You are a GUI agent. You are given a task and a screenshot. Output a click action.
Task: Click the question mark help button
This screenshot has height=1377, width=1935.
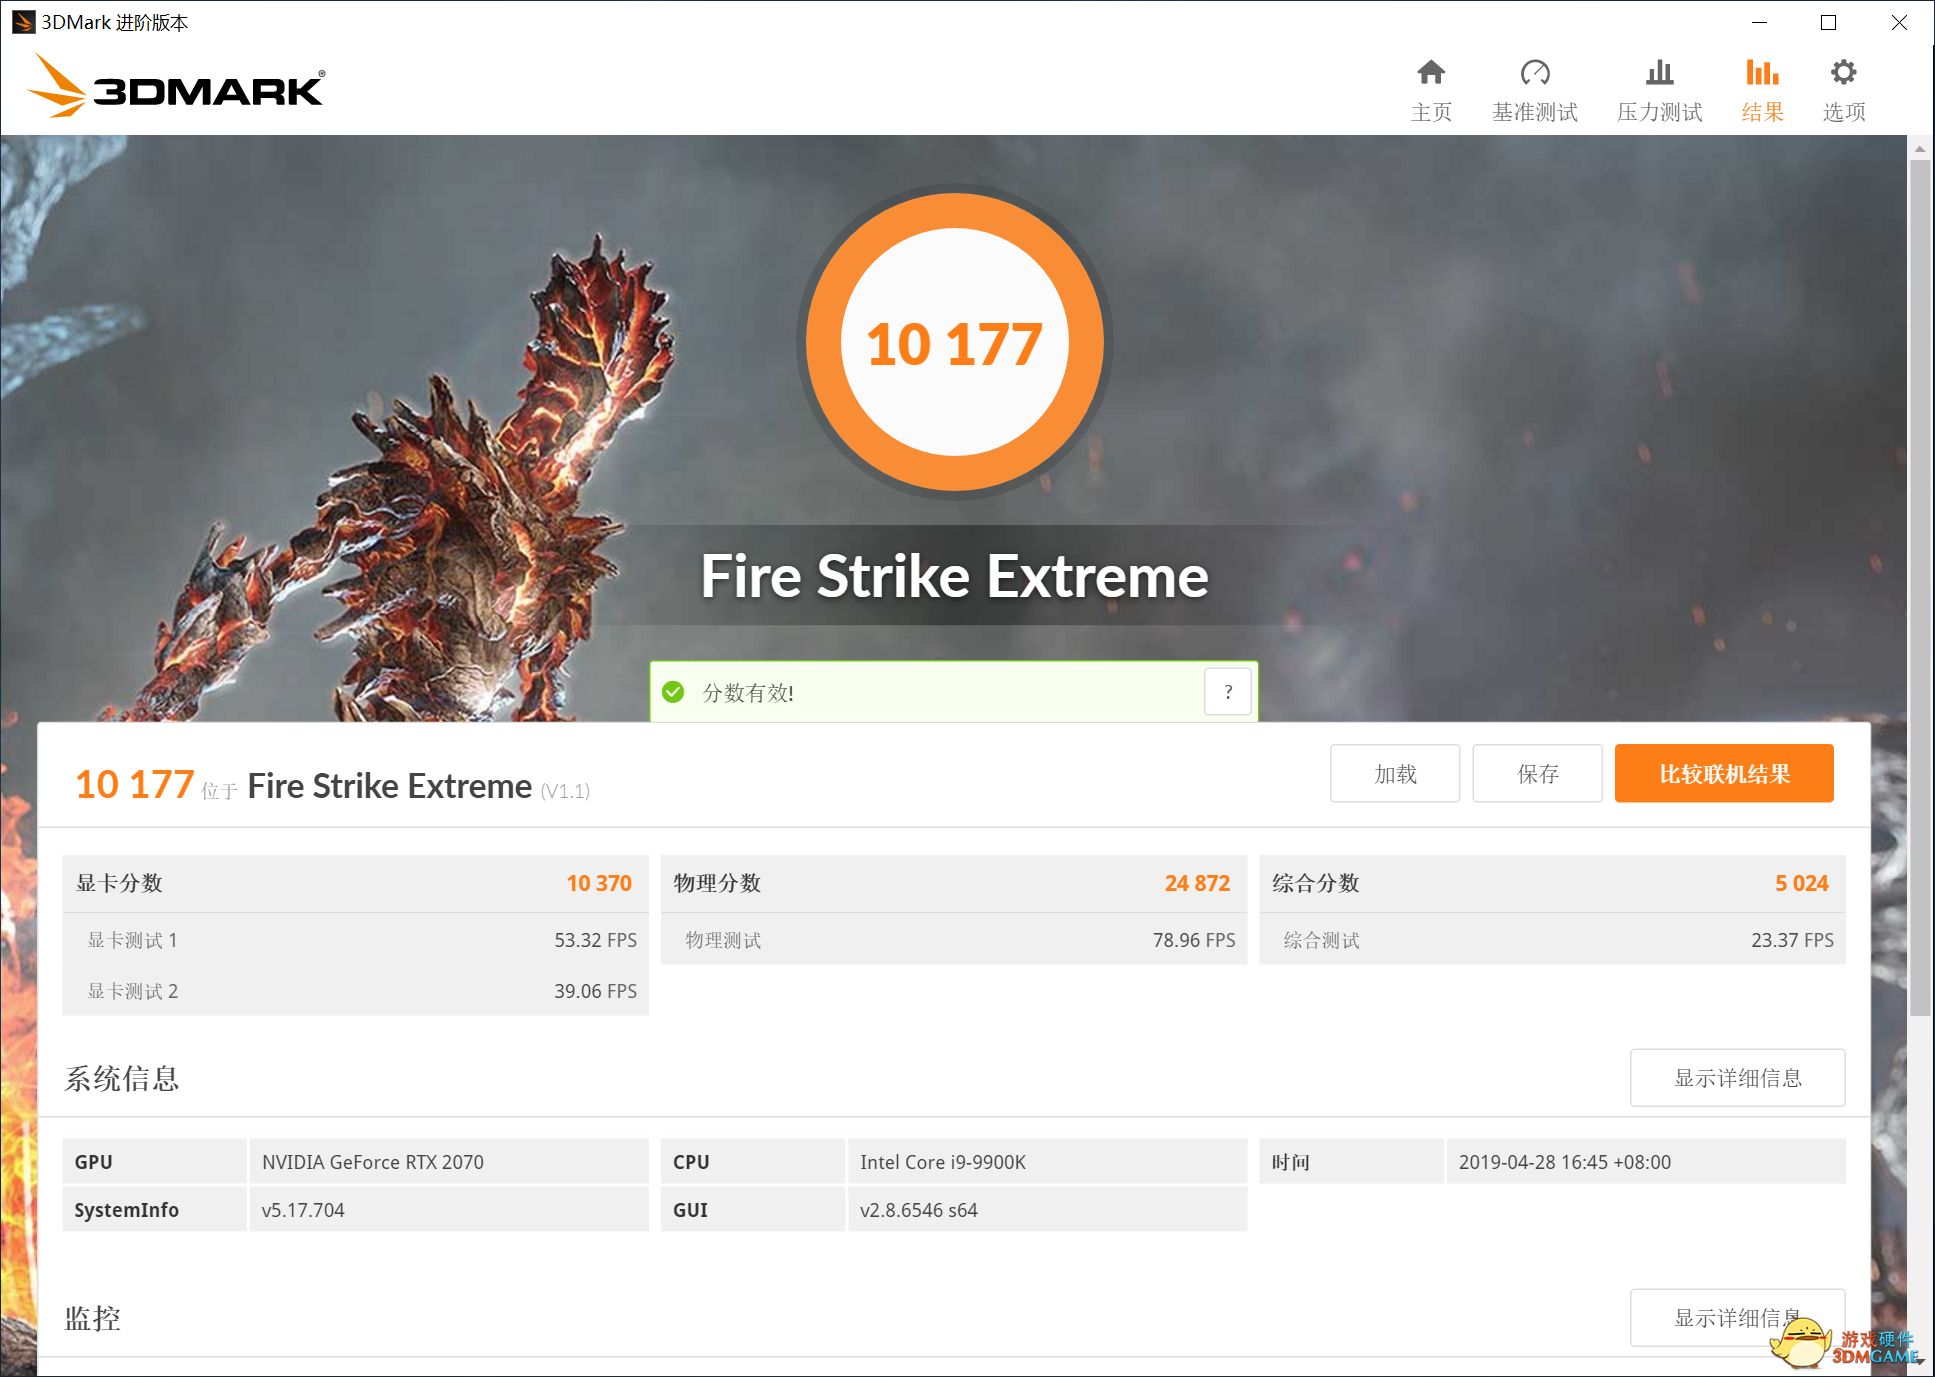(x=1228, y=692)
